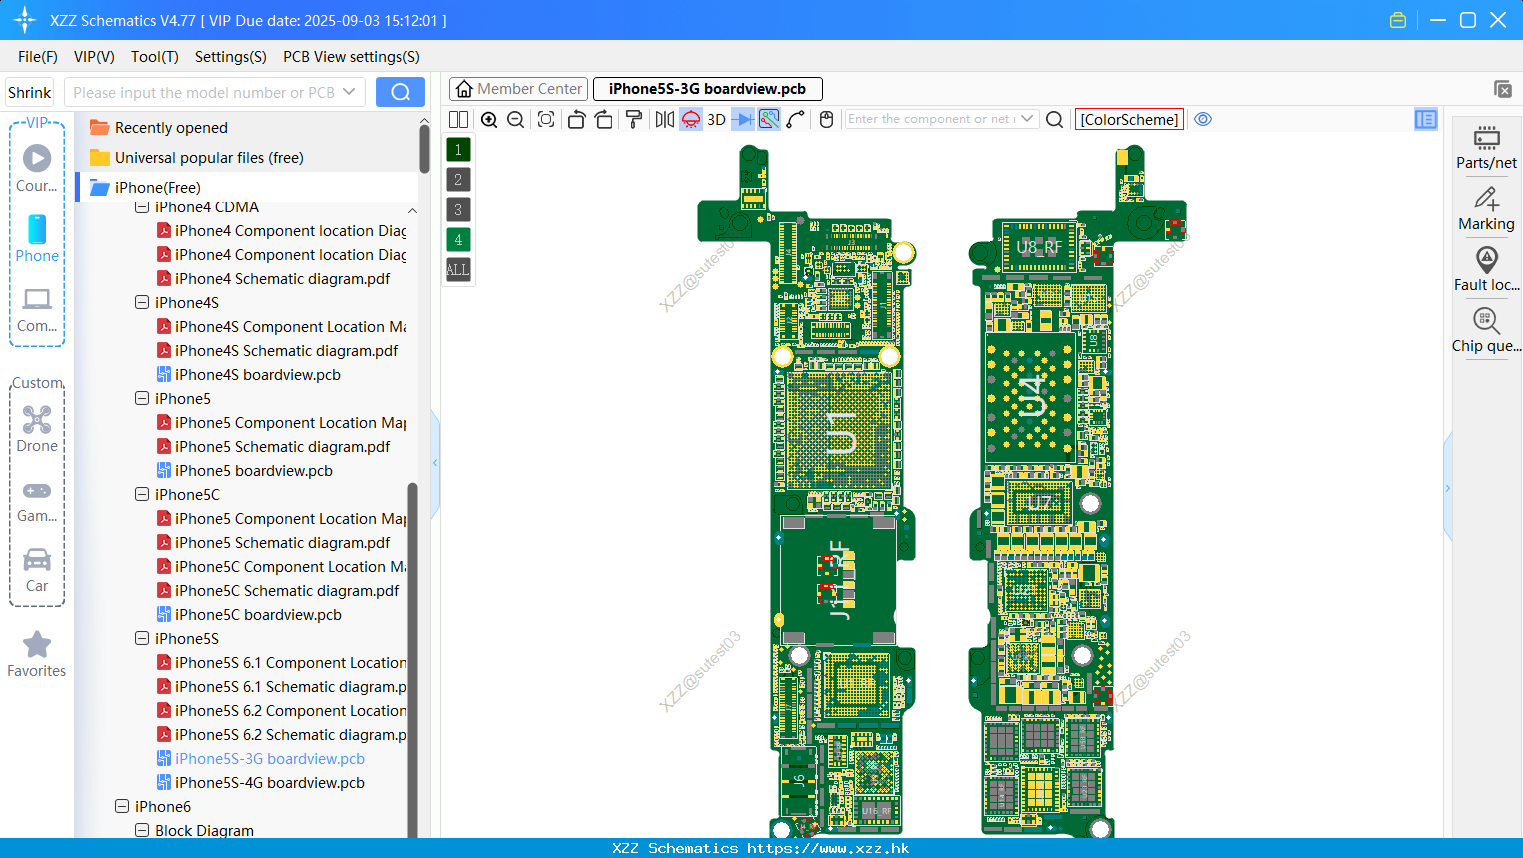1523x858 pixels.
Task: Open the Tool(T) menu
Action: pos(155,57)
